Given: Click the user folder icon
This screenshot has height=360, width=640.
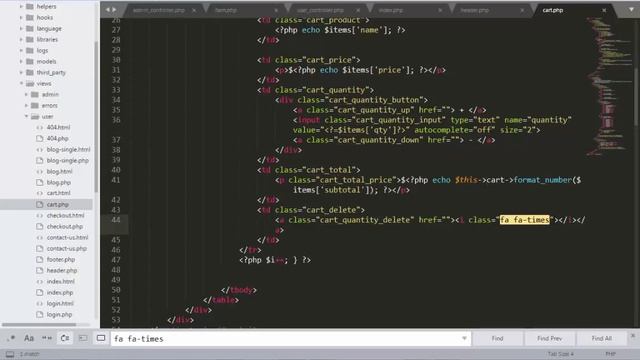Looking at the screenshot, I should coord(35,117).
